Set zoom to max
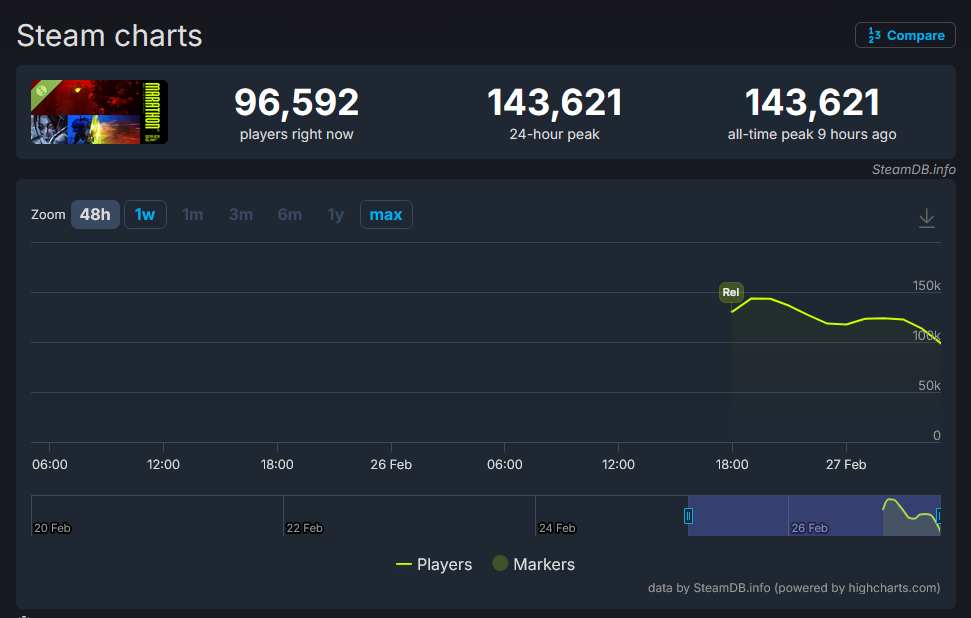The height and width of the screenshot is (618, 971). [386, 214]
